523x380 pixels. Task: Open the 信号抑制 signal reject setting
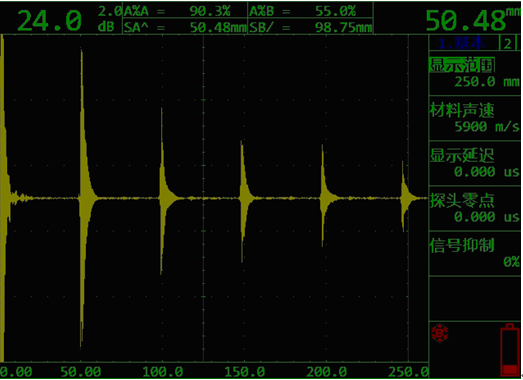tap(474, 253)
